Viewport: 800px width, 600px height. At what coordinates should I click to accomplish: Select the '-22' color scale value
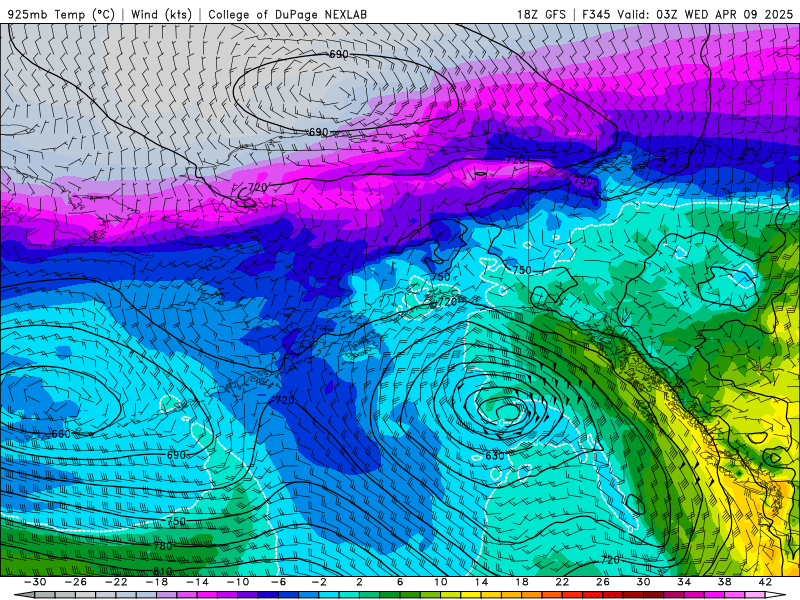[116, 582]
